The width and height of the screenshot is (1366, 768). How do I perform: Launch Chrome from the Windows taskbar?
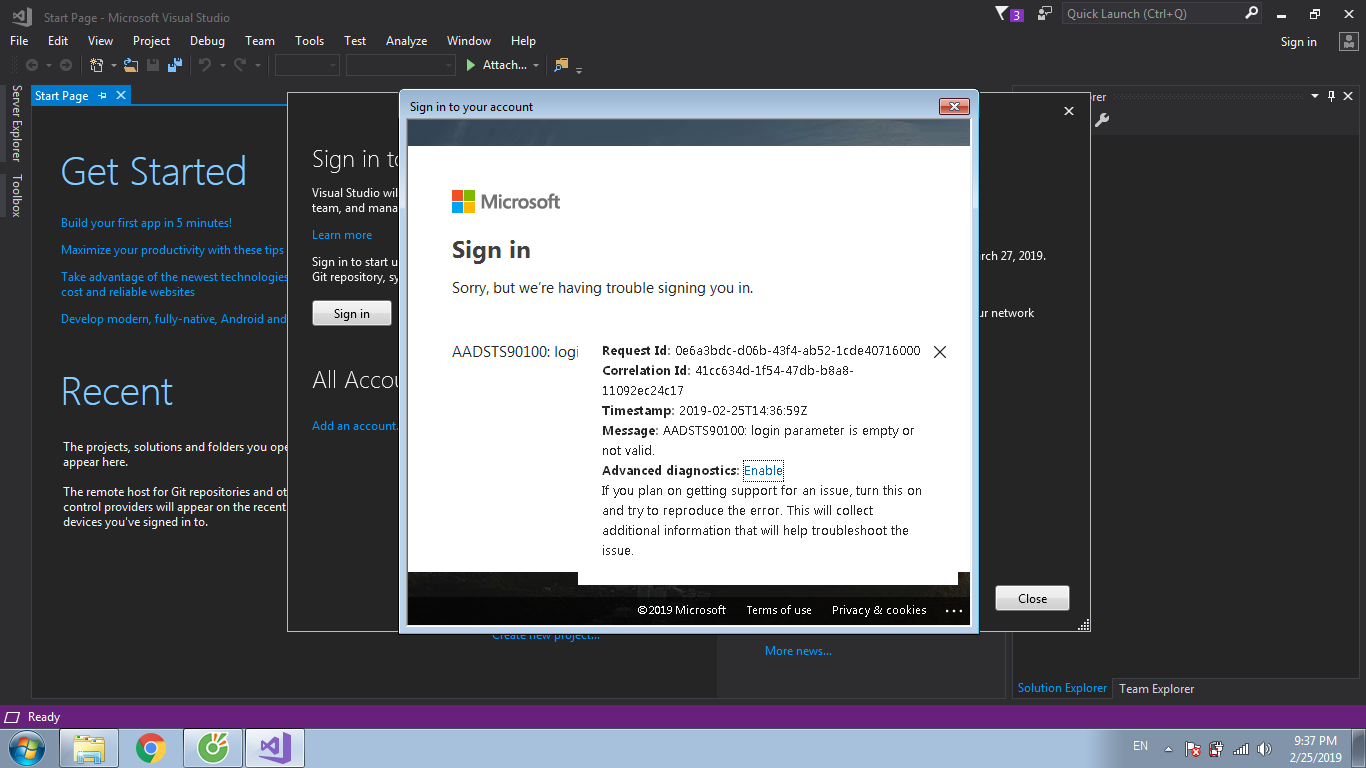click(x=151, y=748)
